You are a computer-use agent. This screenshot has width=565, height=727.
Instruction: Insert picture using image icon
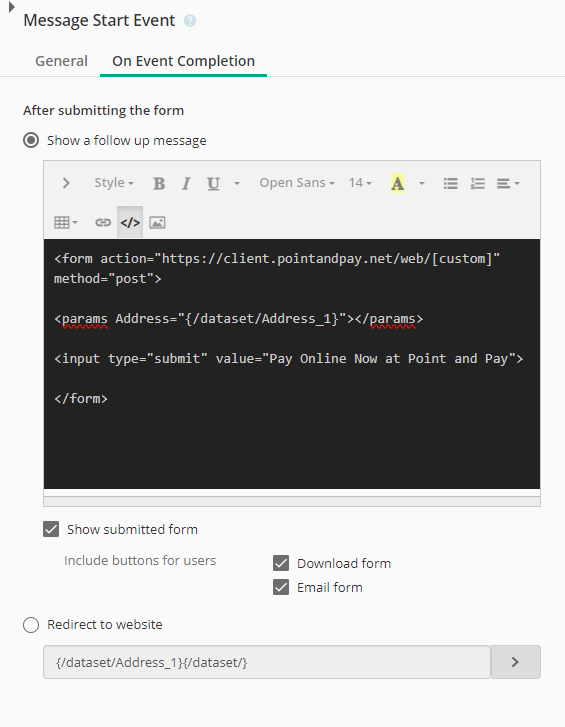click(x=157, y=223)
